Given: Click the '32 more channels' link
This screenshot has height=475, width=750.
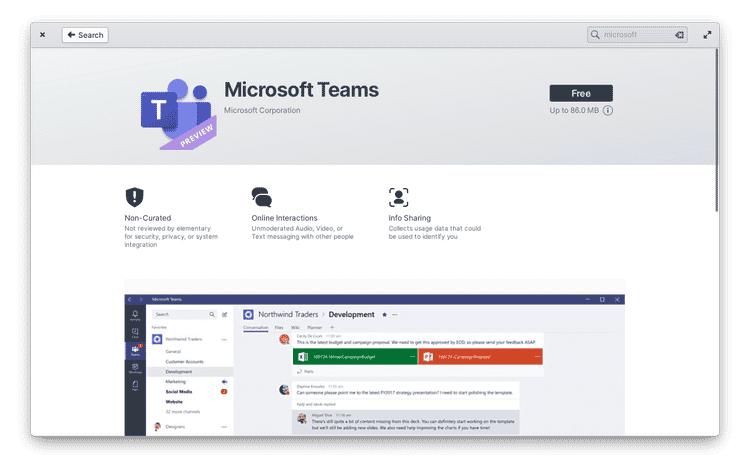Looking at the screenshot, I should click(x=183, y=412).
